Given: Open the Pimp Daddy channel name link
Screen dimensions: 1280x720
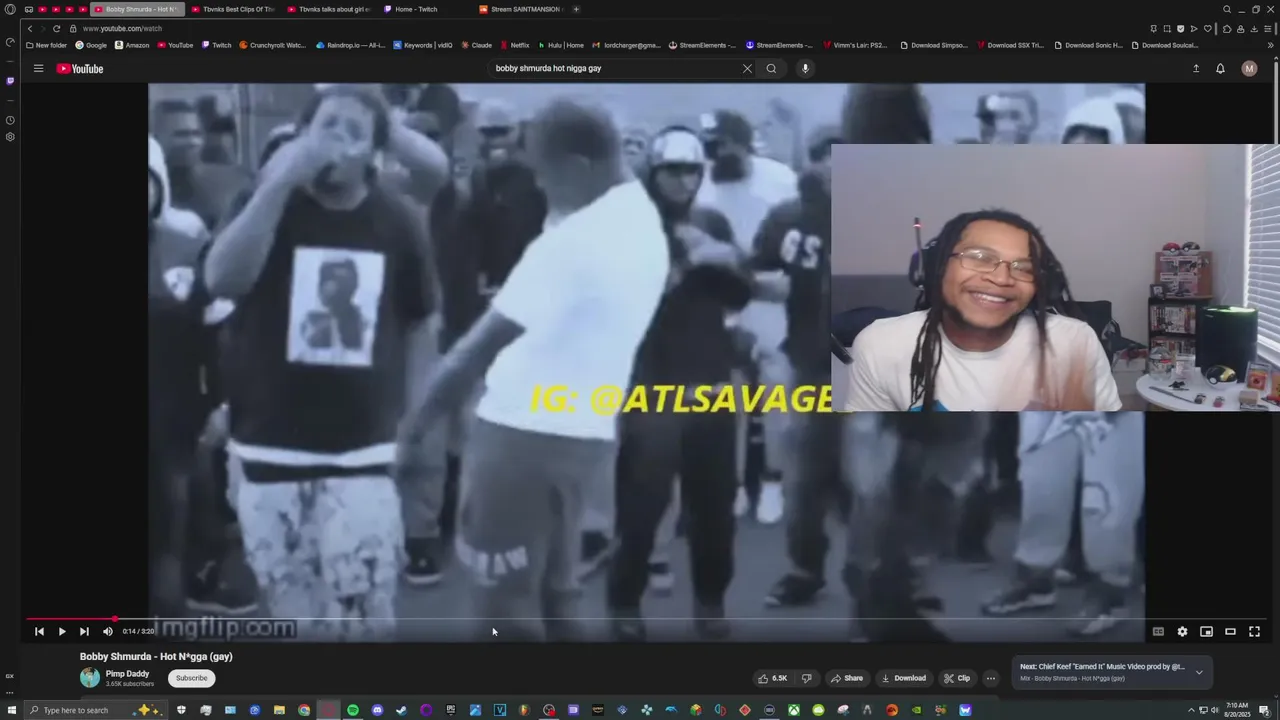Looking at the screenshot, I should click(127, 674).
